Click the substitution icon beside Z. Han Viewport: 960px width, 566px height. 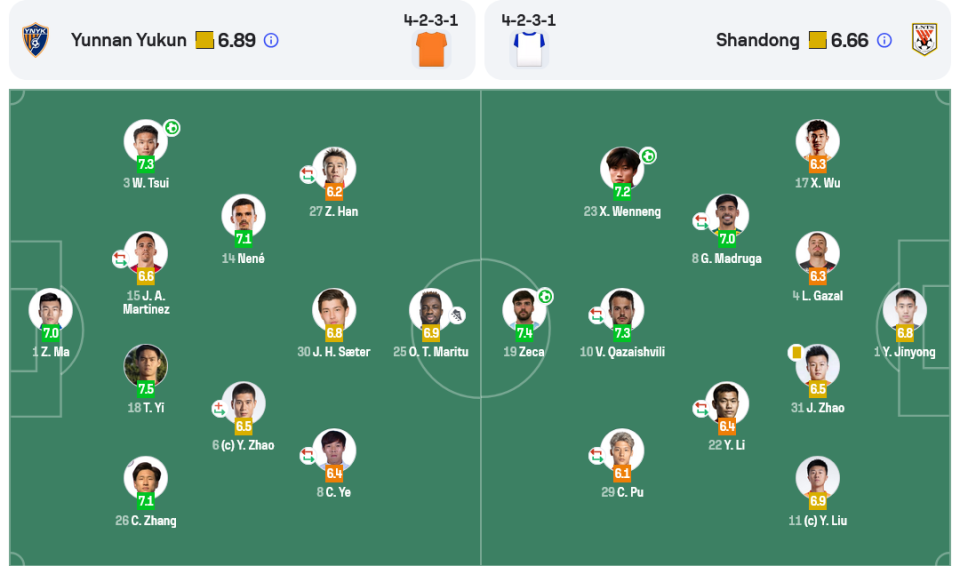click(308, 175)
